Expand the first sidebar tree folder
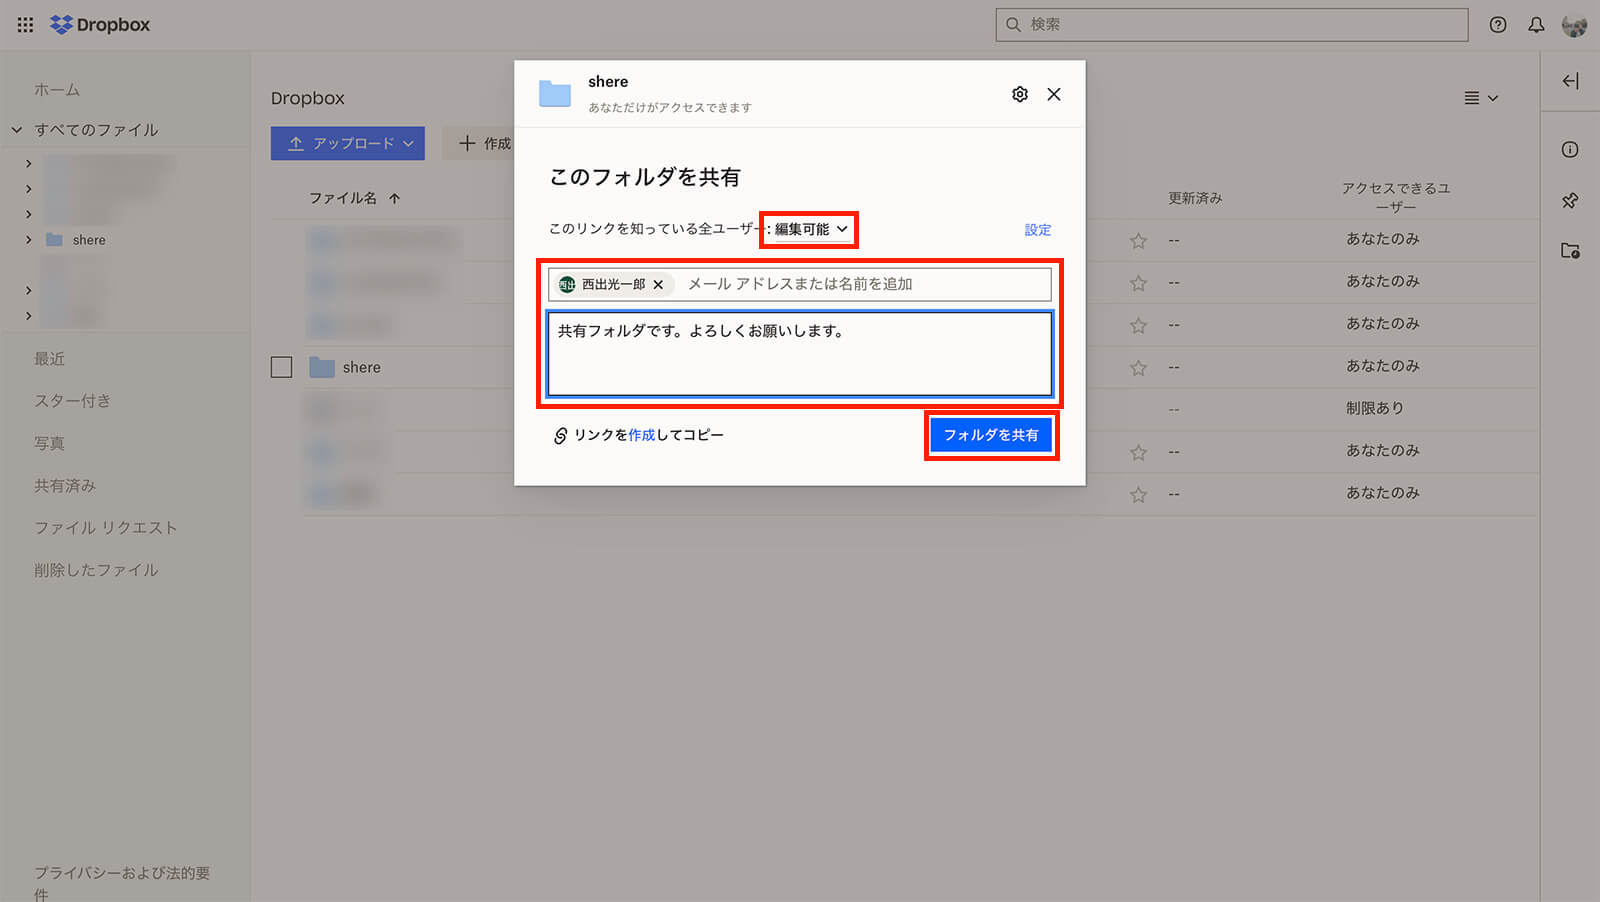Screen dimensions: 1600x902 pos(28,164)
